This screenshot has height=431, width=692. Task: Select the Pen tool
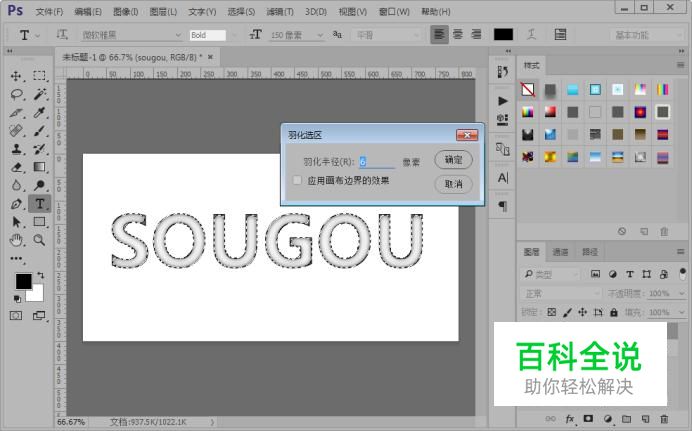[16, 204]
